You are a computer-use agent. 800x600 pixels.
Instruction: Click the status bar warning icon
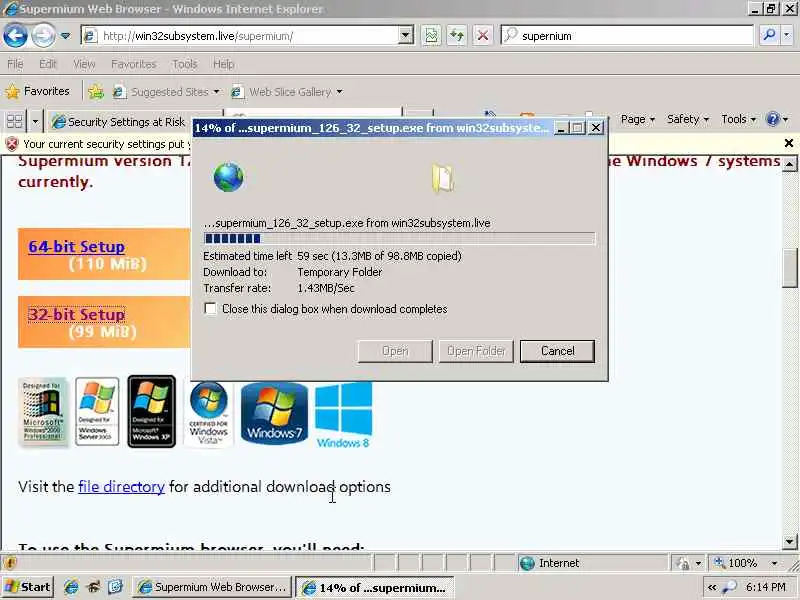(x=10, y=563)
